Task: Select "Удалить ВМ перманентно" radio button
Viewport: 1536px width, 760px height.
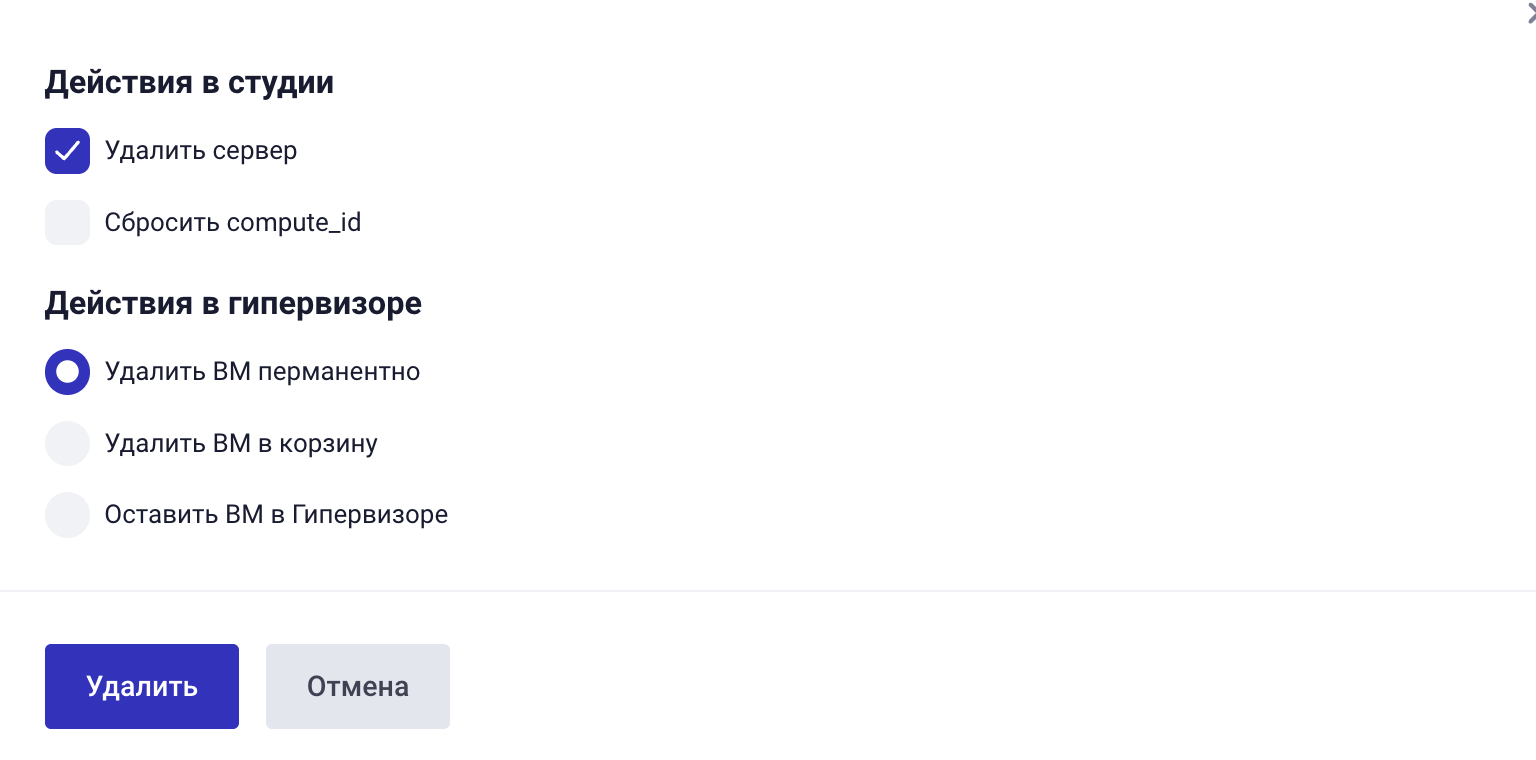Action: 67,372
